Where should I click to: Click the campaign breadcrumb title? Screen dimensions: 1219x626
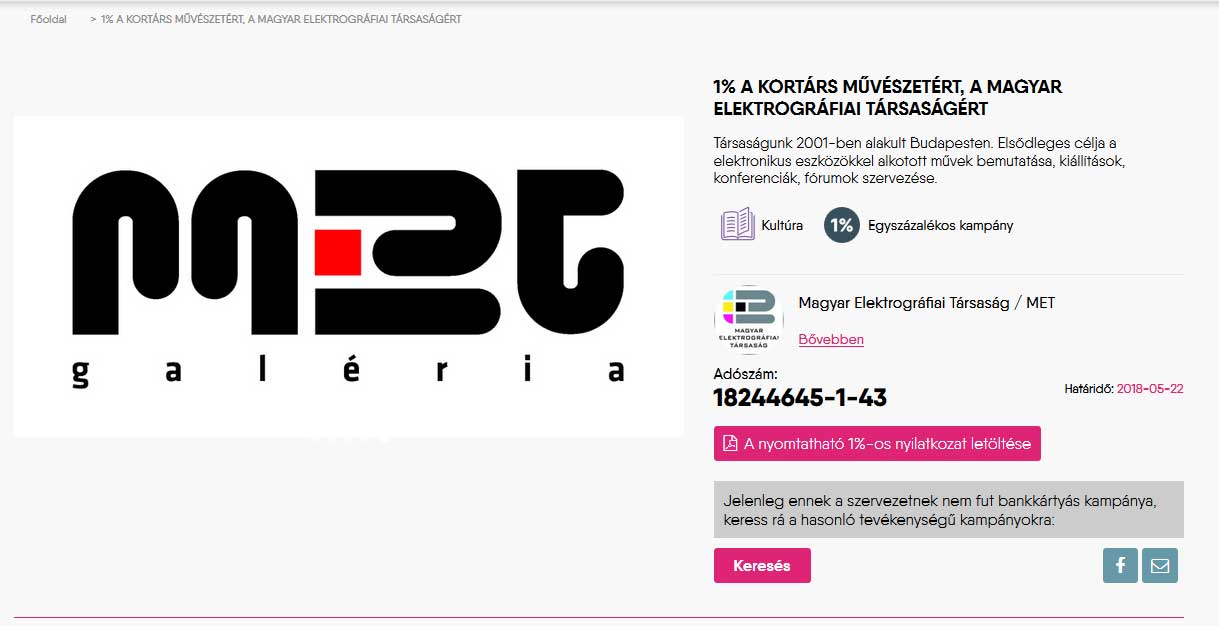pos(281,19)
